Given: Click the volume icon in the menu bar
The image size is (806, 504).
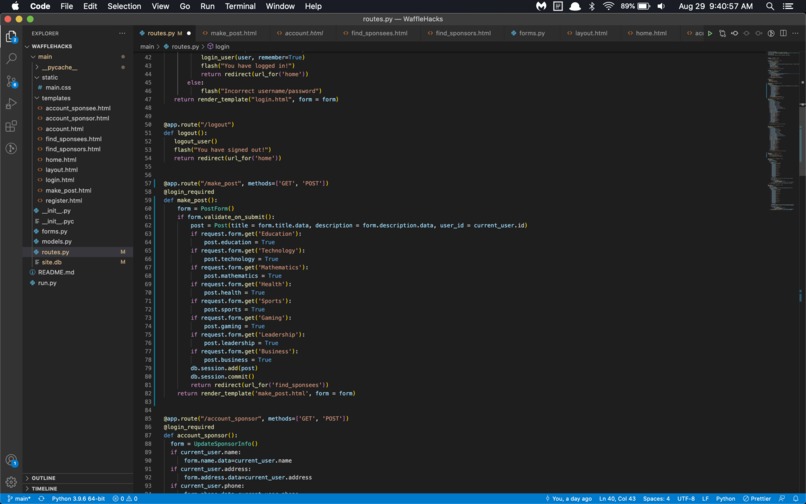Looking at the screenshot, I should (662, 6).
